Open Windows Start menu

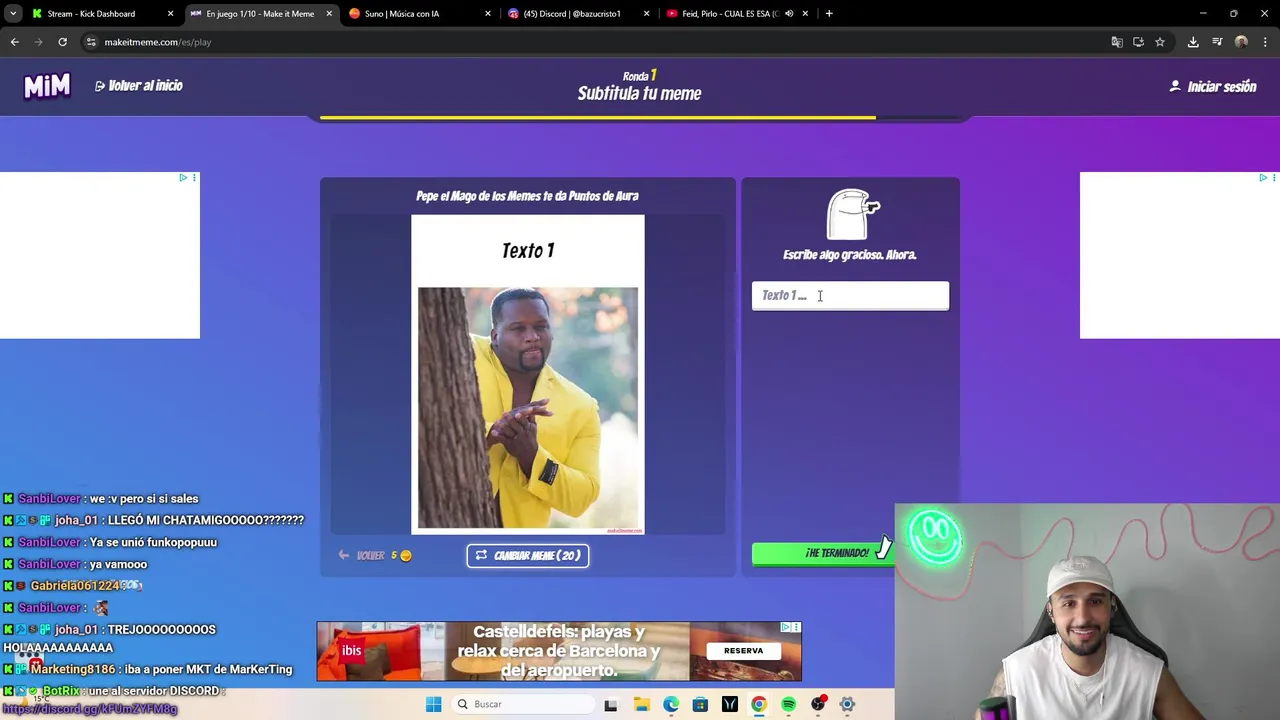click(x=433, y=705)
